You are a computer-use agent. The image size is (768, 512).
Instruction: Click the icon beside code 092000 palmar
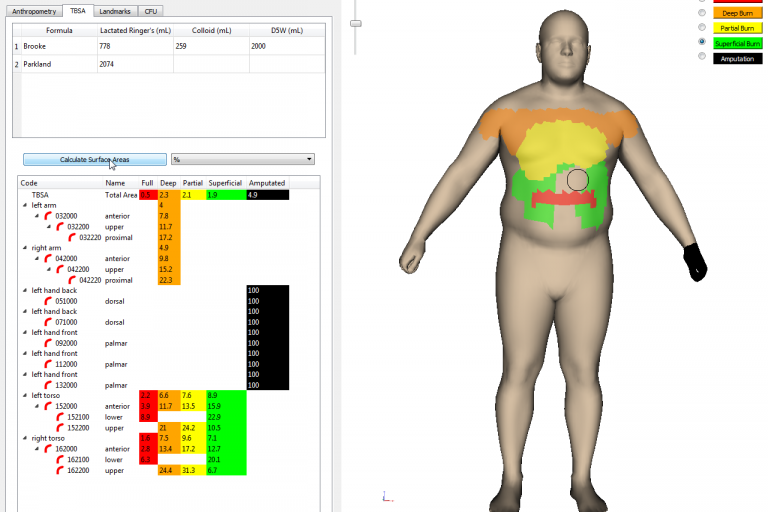pos(48,343)
